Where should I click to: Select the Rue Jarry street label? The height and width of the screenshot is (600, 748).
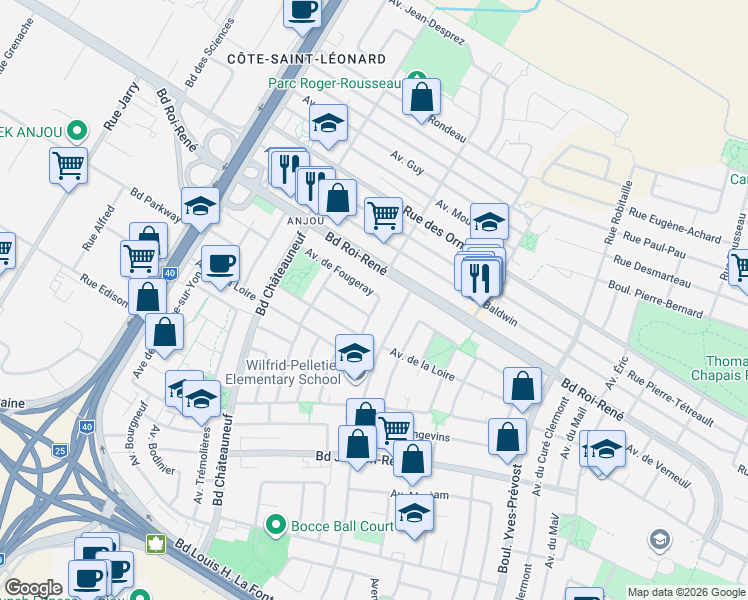coord(122,106)
